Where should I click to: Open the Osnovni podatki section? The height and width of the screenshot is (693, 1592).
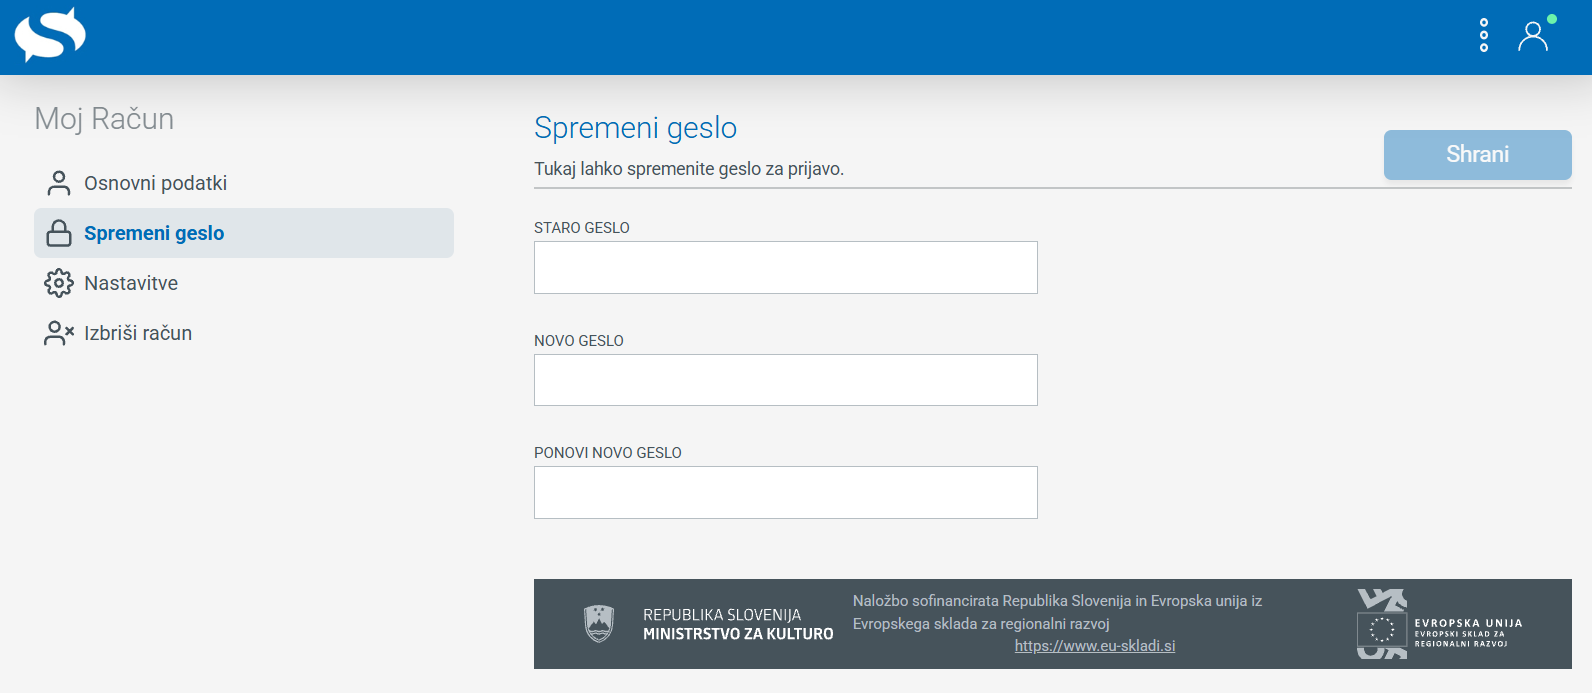click(x=155, y=183)
